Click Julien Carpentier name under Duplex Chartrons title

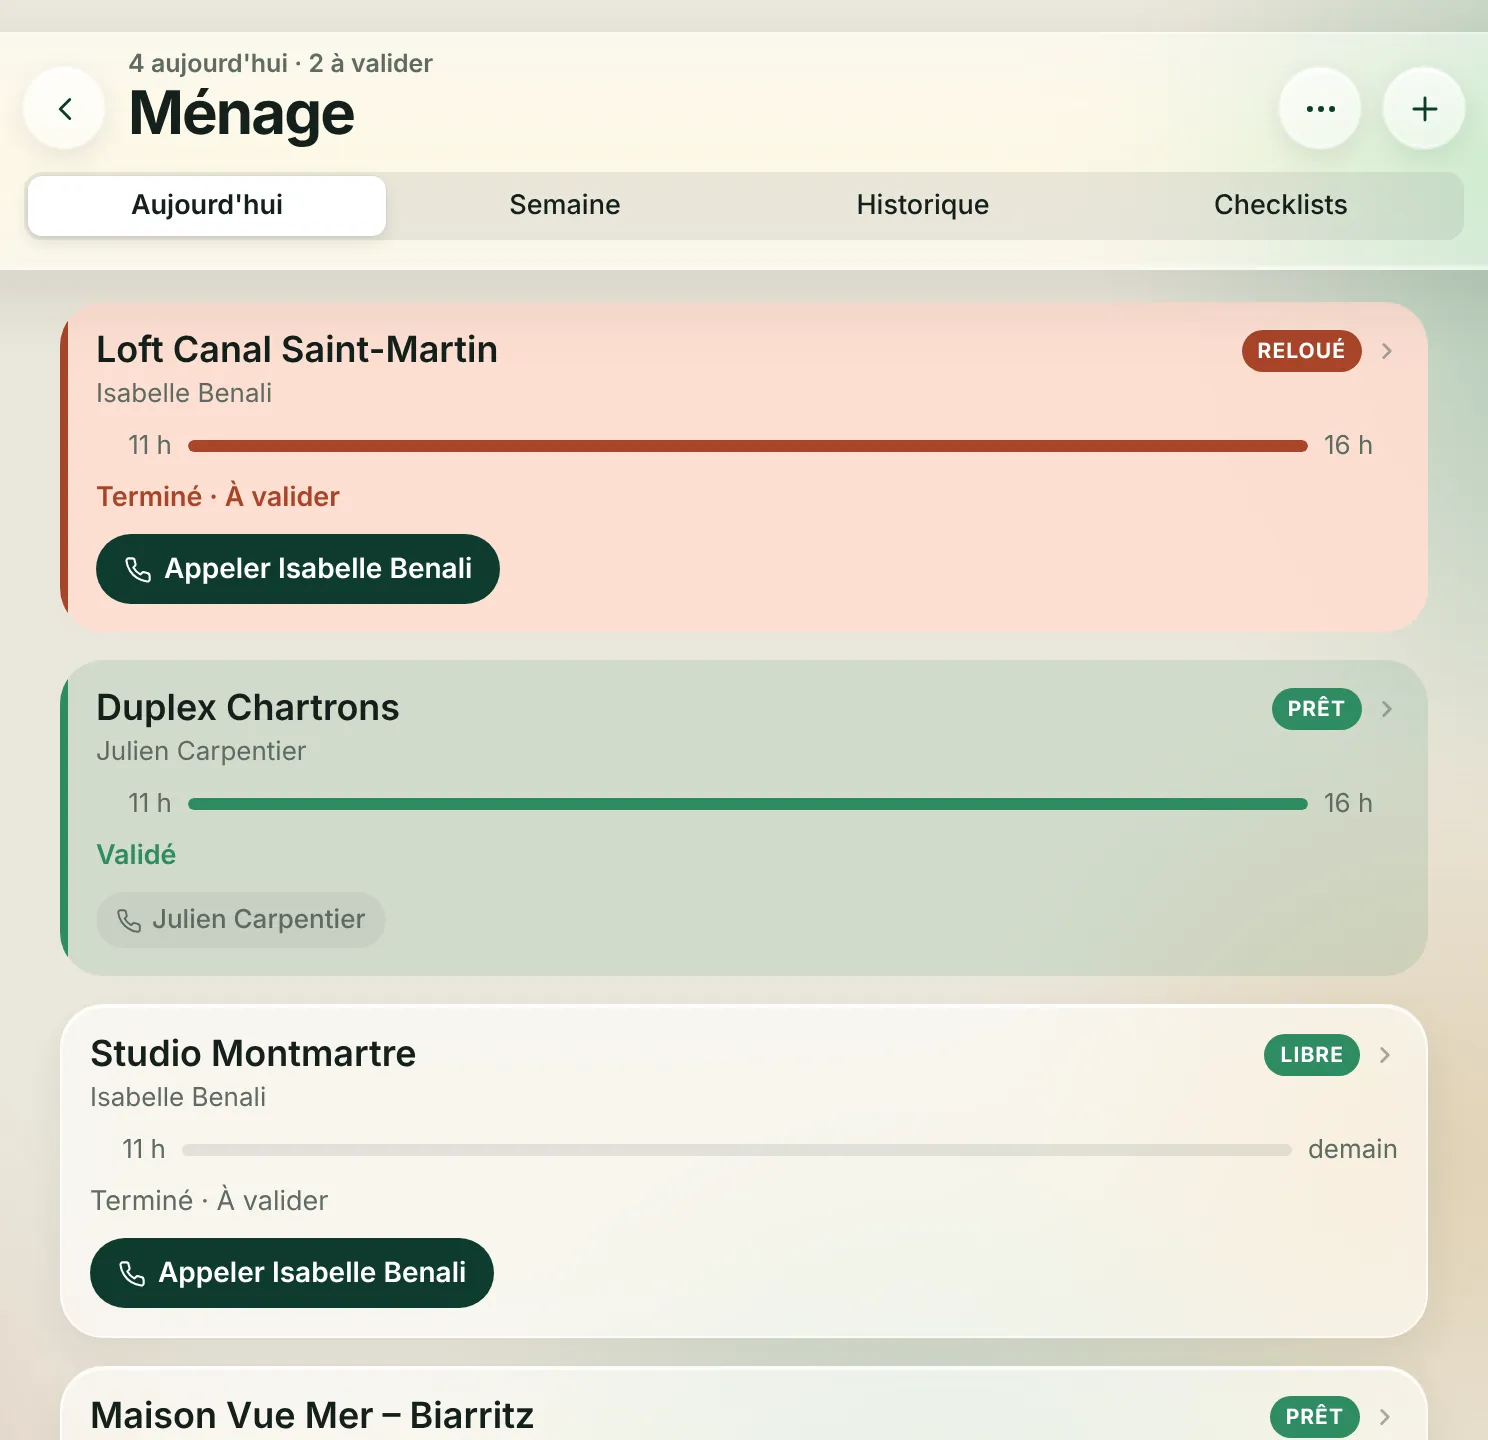pos(201,751)
